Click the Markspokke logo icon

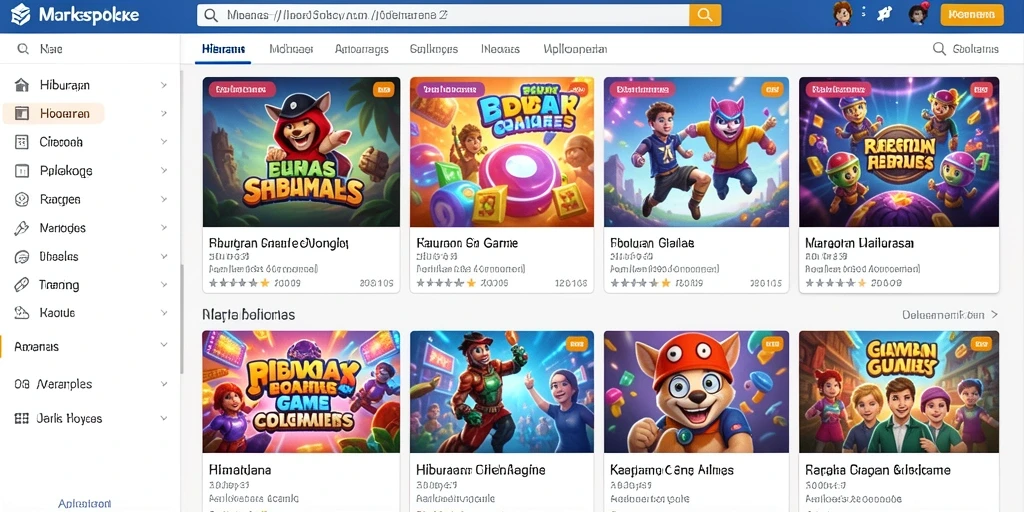(20, 14)
